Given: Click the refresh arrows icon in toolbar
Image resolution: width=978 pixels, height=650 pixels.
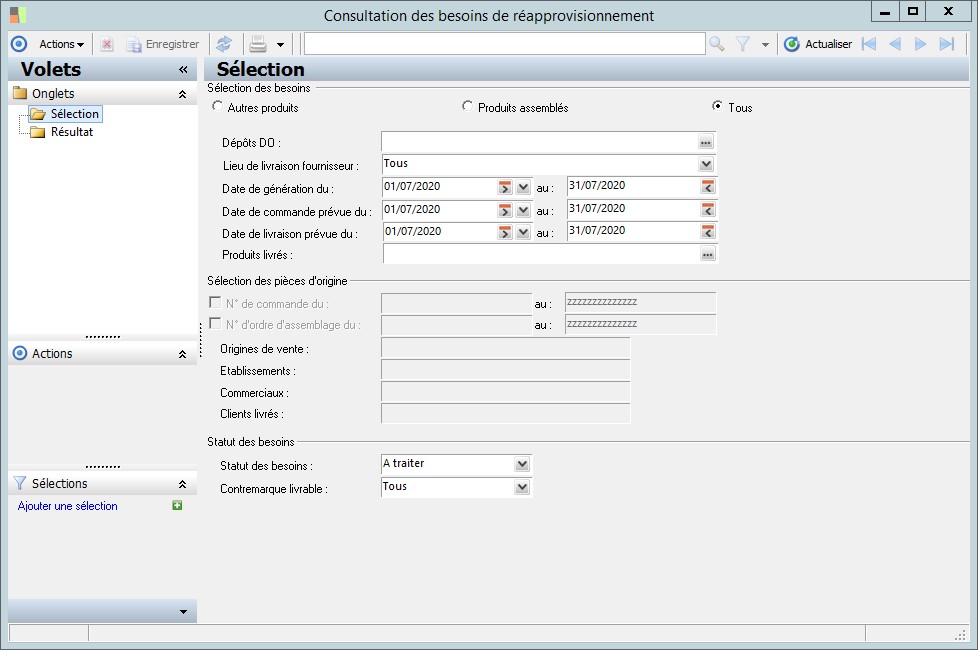Looking at the screenshot, I should click(224, 44).
